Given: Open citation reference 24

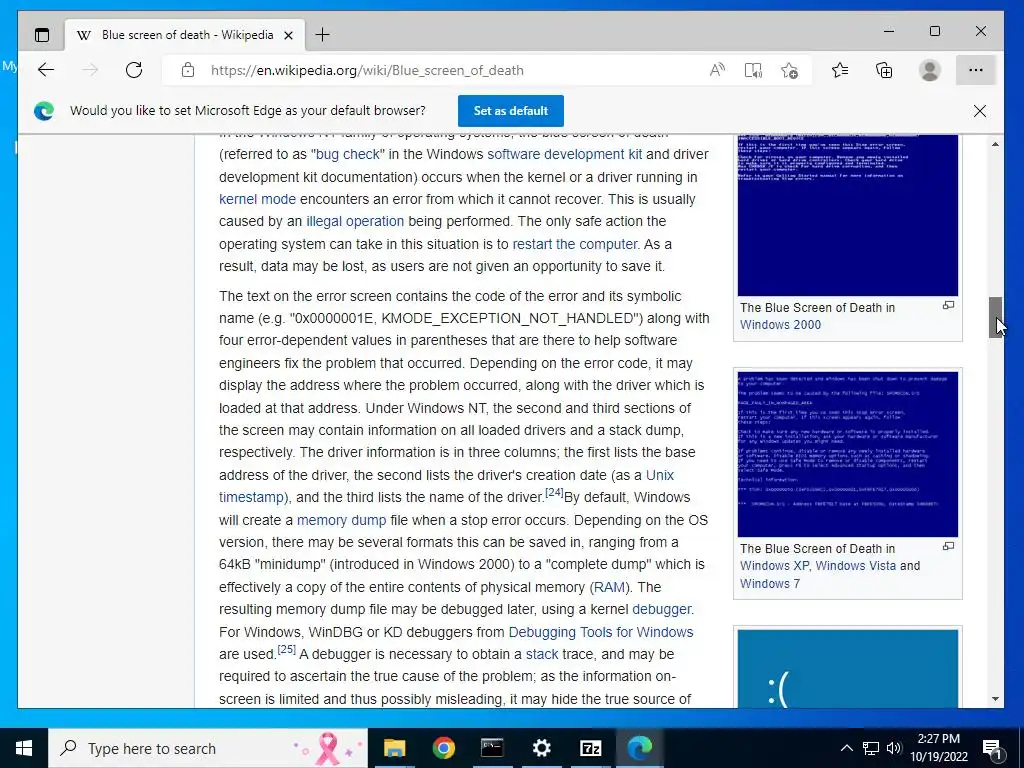Looking at the screenshot, I should pos(554,492).
